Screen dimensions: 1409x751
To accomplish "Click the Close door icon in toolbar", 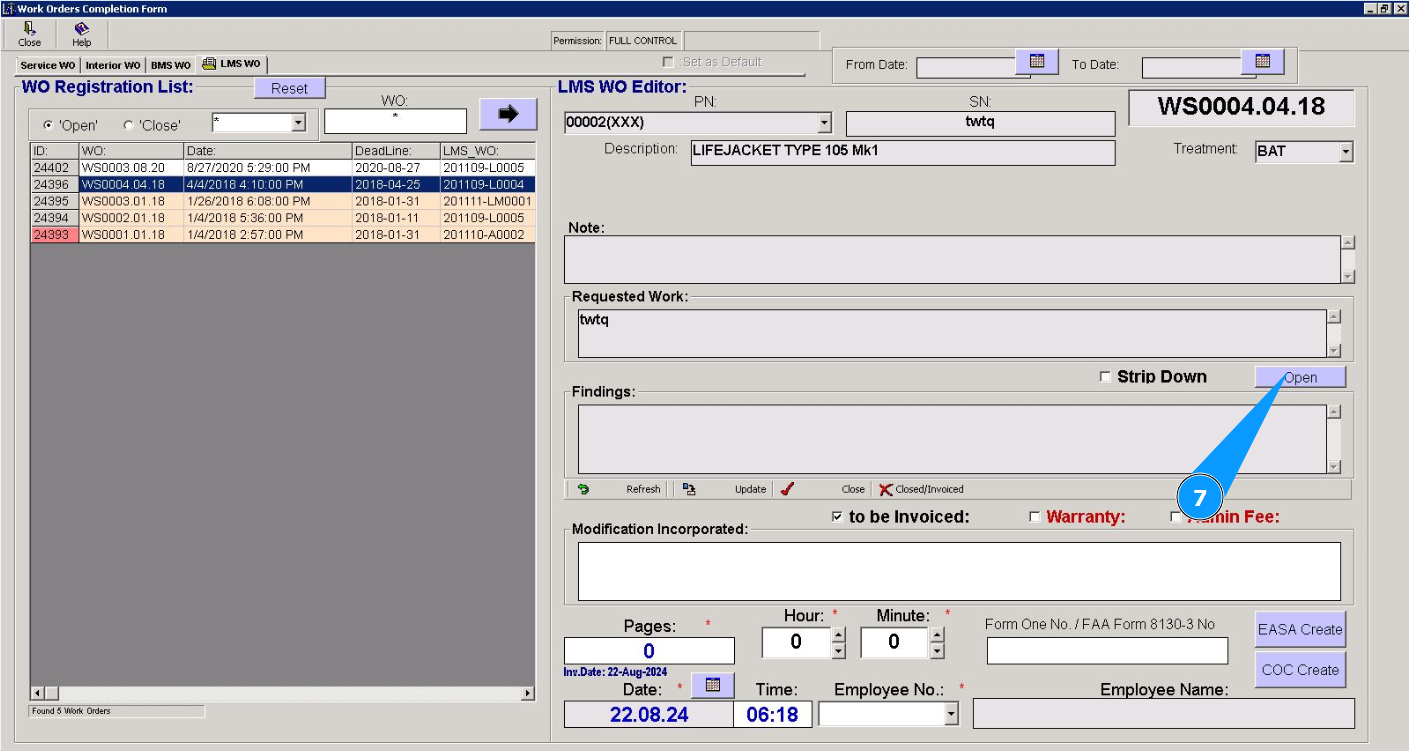I will coord(29,30).
